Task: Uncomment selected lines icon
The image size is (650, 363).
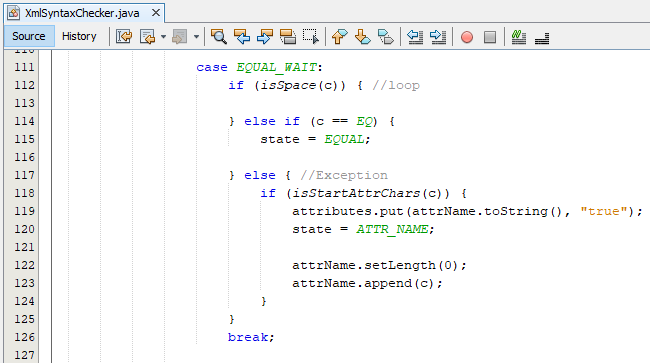Action: pyautogui.click(x=542, y=36)
